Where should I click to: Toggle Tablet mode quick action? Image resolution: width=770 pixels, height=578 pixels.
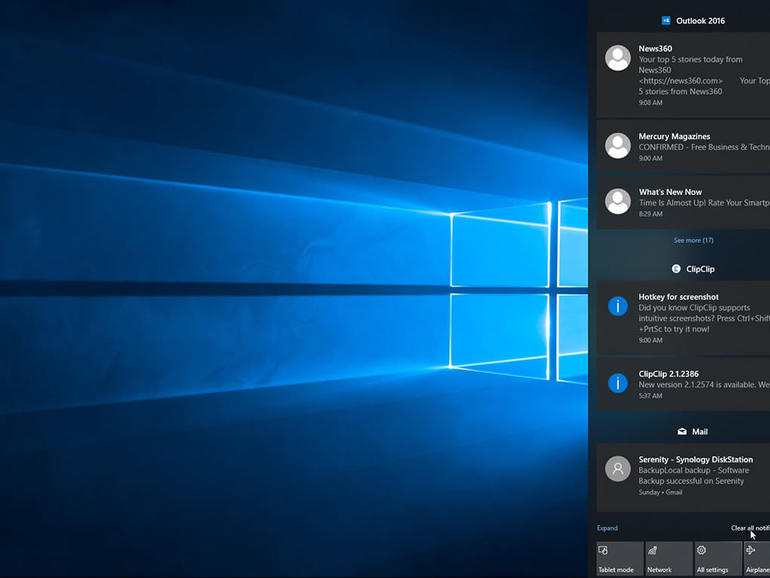[x=620, y=558]
